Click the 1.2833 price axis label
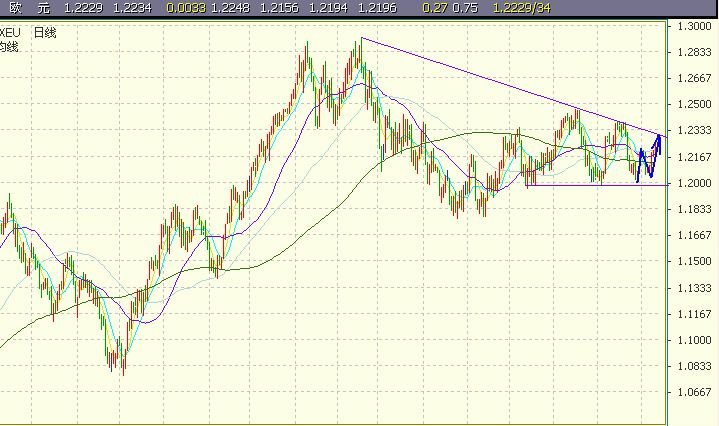This screenshot has height=426, width=719. 694,52
